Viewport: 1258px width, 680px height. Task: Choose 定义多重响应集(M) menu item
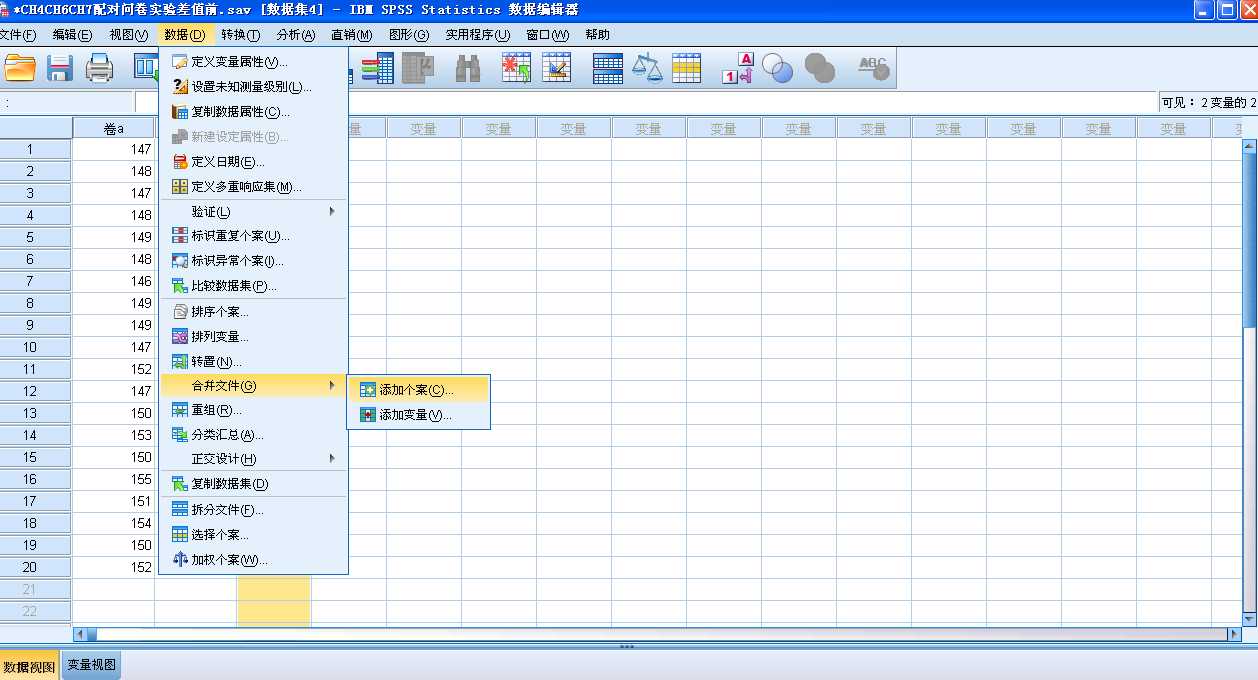click(253, 186)
